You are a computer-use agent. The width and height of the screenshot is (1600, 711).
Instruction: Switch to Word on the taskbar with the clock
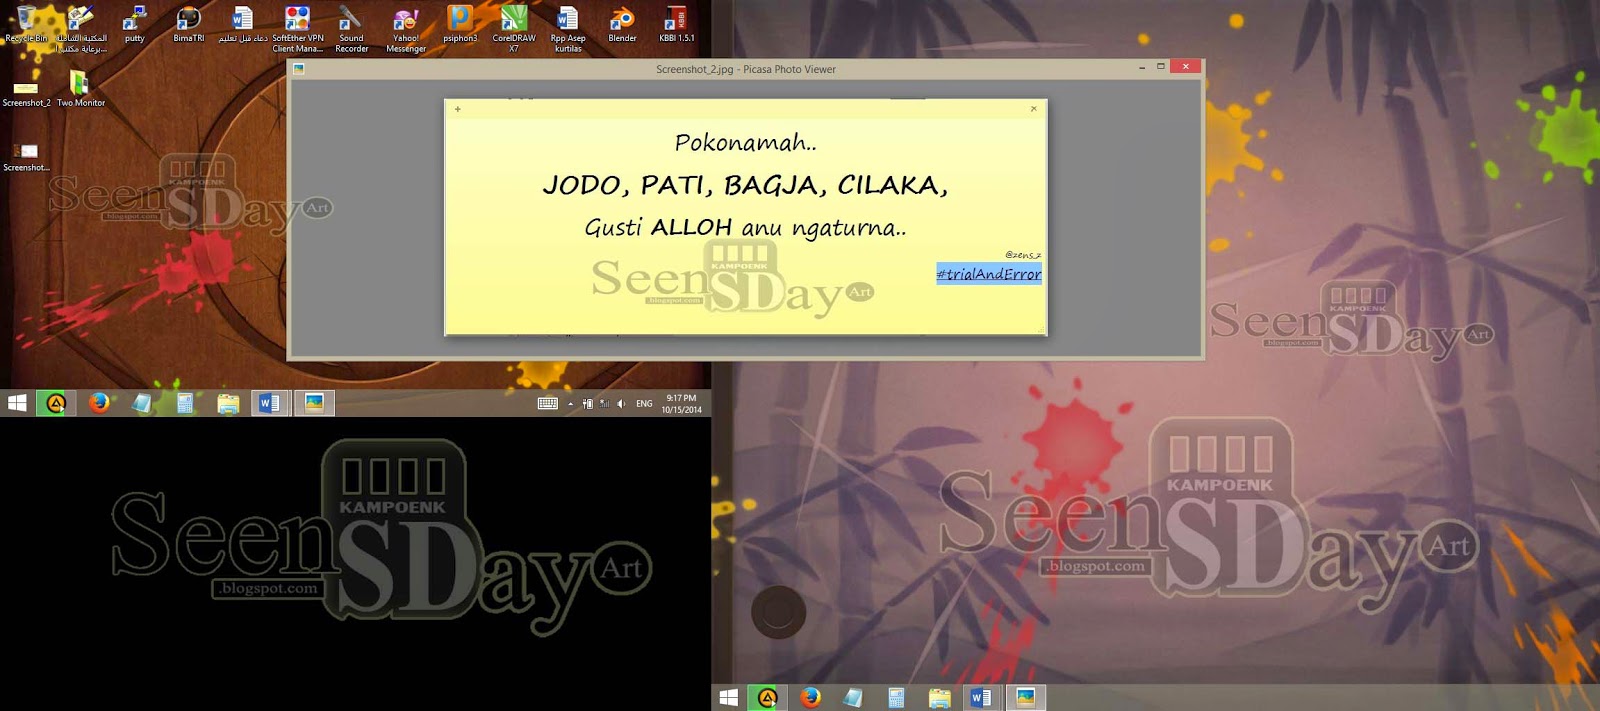270,403
